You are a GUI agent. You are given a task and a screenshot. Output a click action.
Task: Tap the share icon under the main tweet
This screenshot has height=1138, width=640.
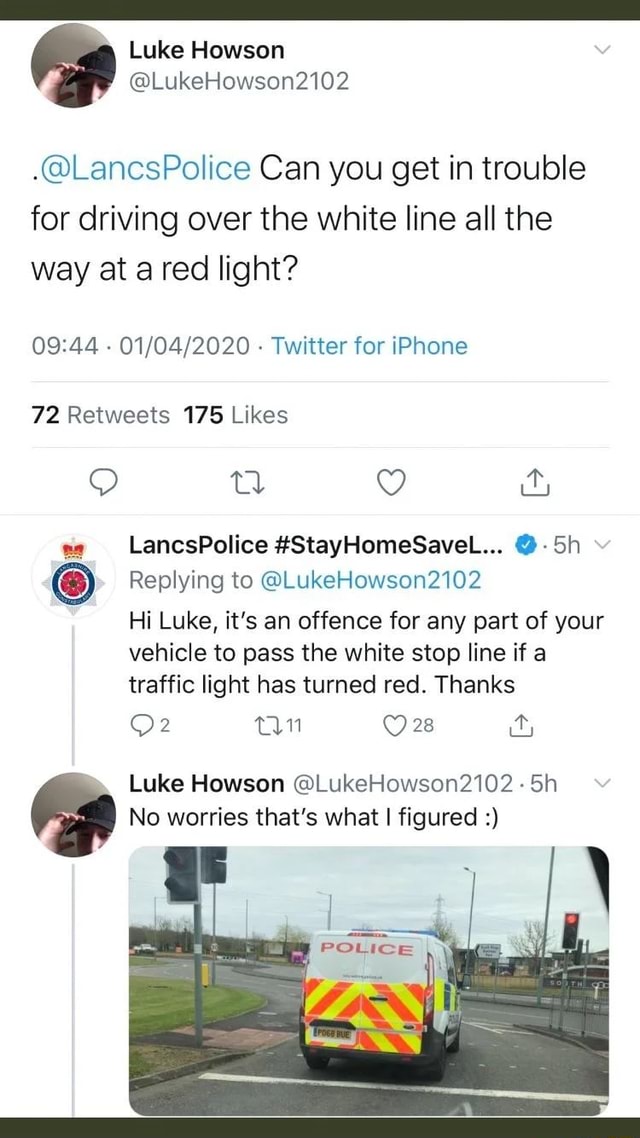[x=535, y=481]
